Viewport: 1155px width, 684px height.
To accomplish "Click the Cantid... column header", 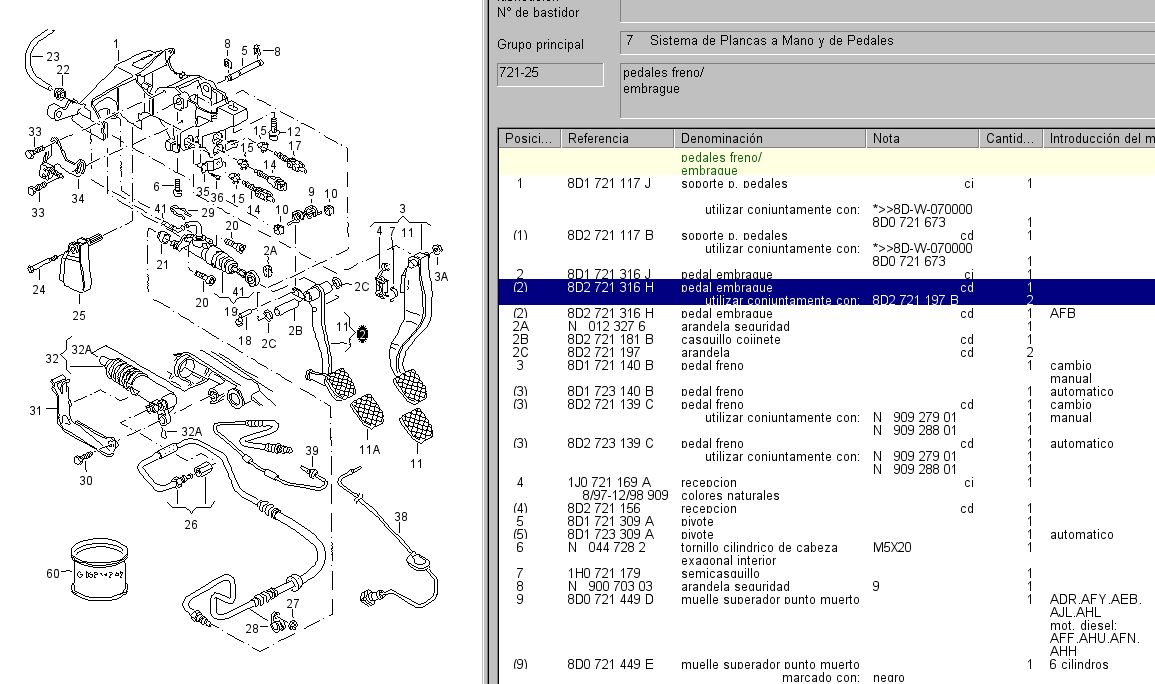I will coord(1010,139).
